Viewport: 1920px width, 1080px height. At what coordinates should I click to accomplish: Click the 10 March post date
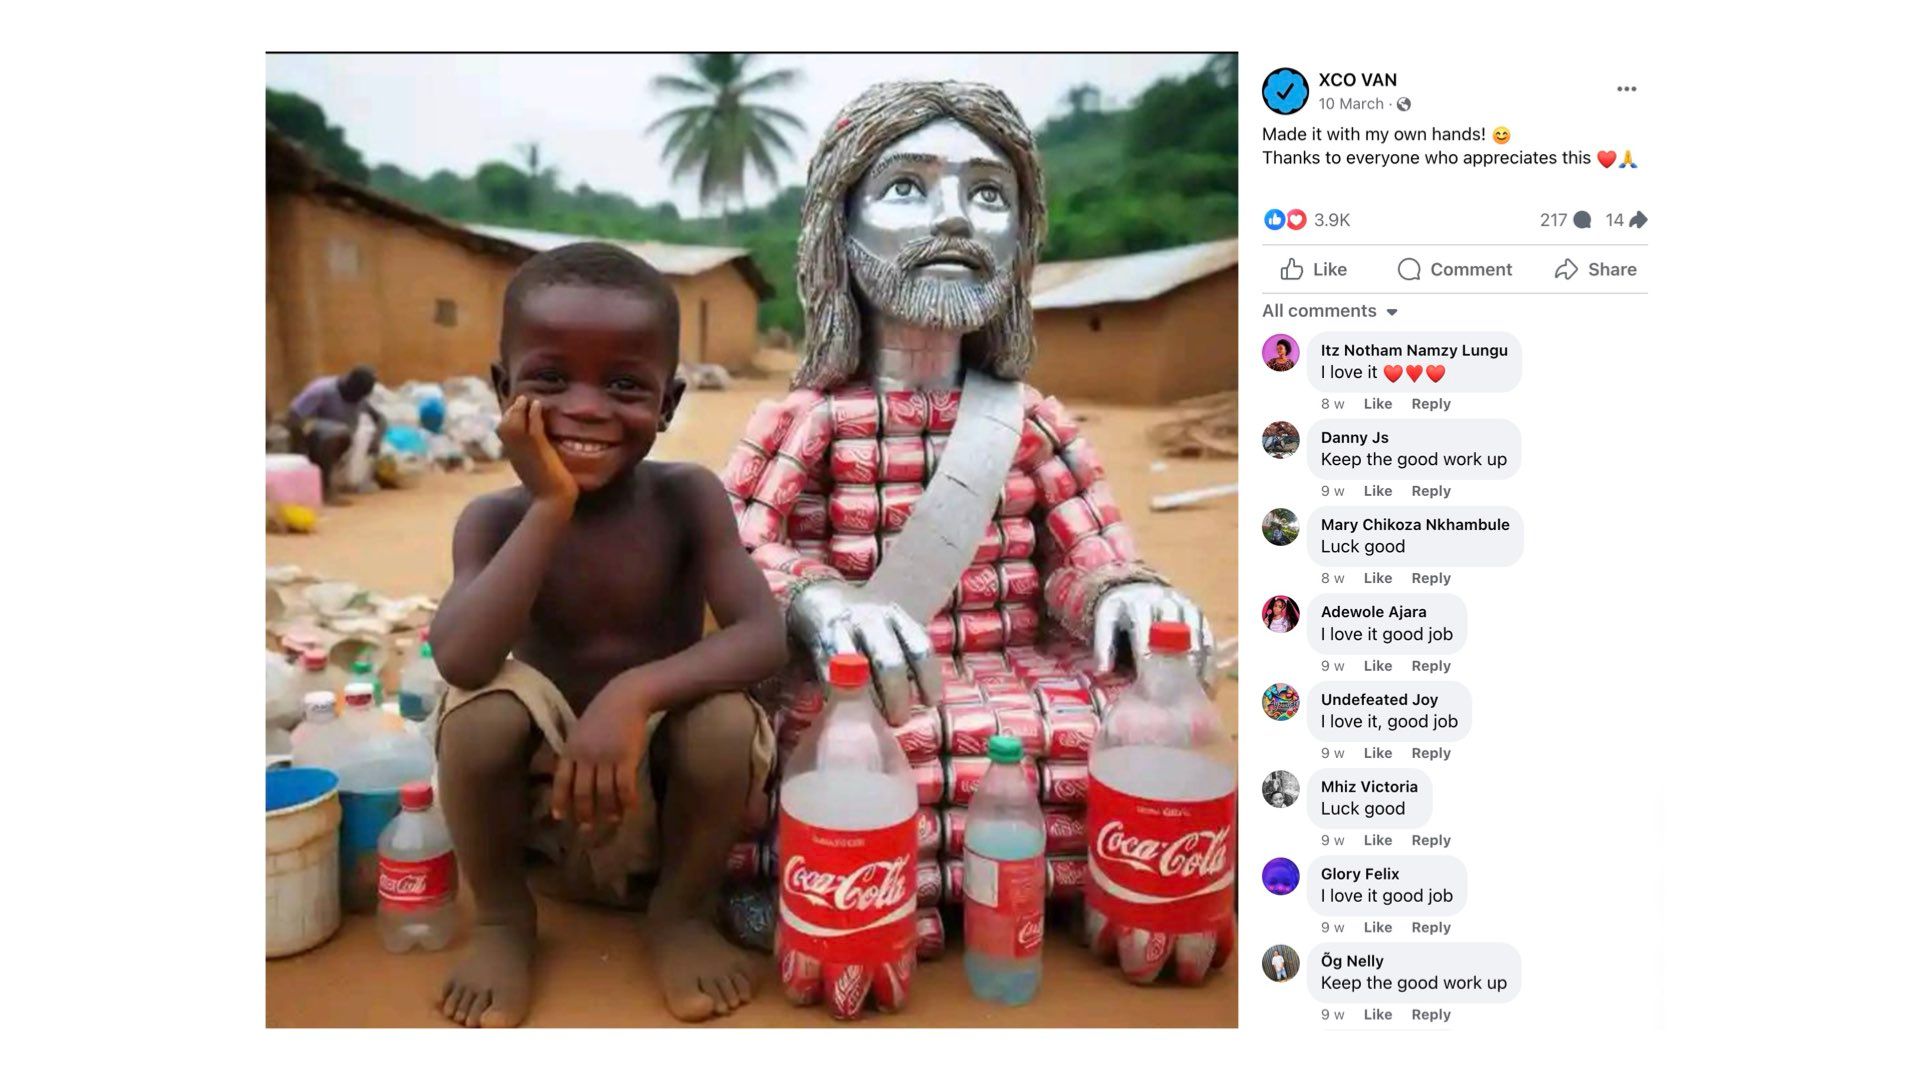click(1350, 104)
